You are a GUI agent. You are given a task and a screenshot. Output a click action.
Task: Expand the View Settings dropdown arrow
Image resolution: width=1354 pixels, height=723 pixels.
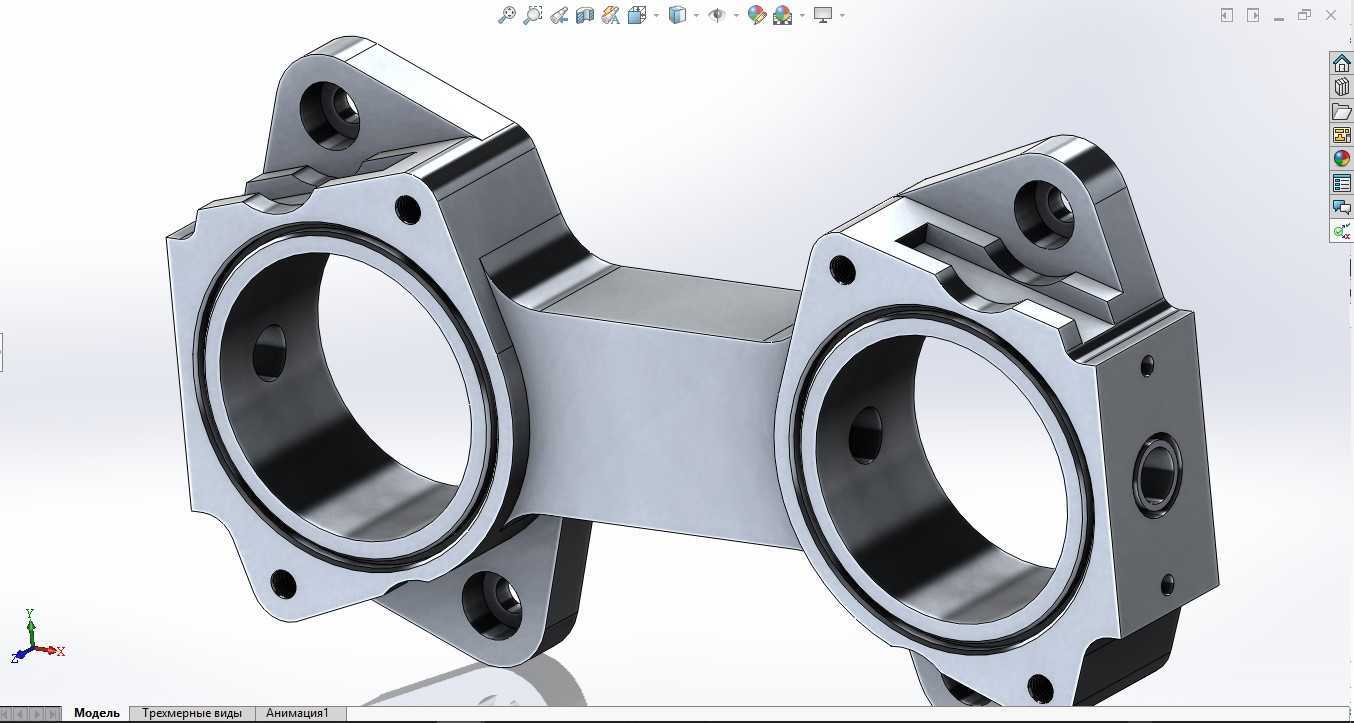[842, 15]
